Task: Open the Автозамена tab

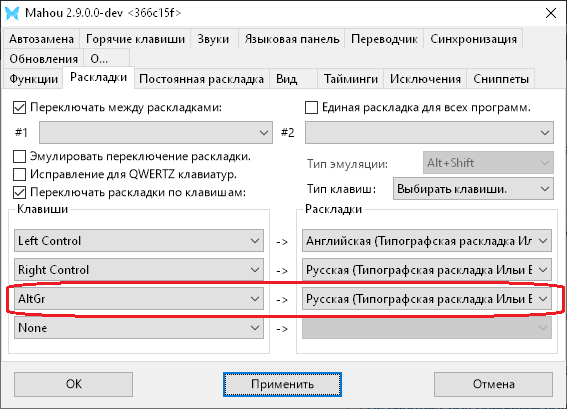Action: click(41, 39)
